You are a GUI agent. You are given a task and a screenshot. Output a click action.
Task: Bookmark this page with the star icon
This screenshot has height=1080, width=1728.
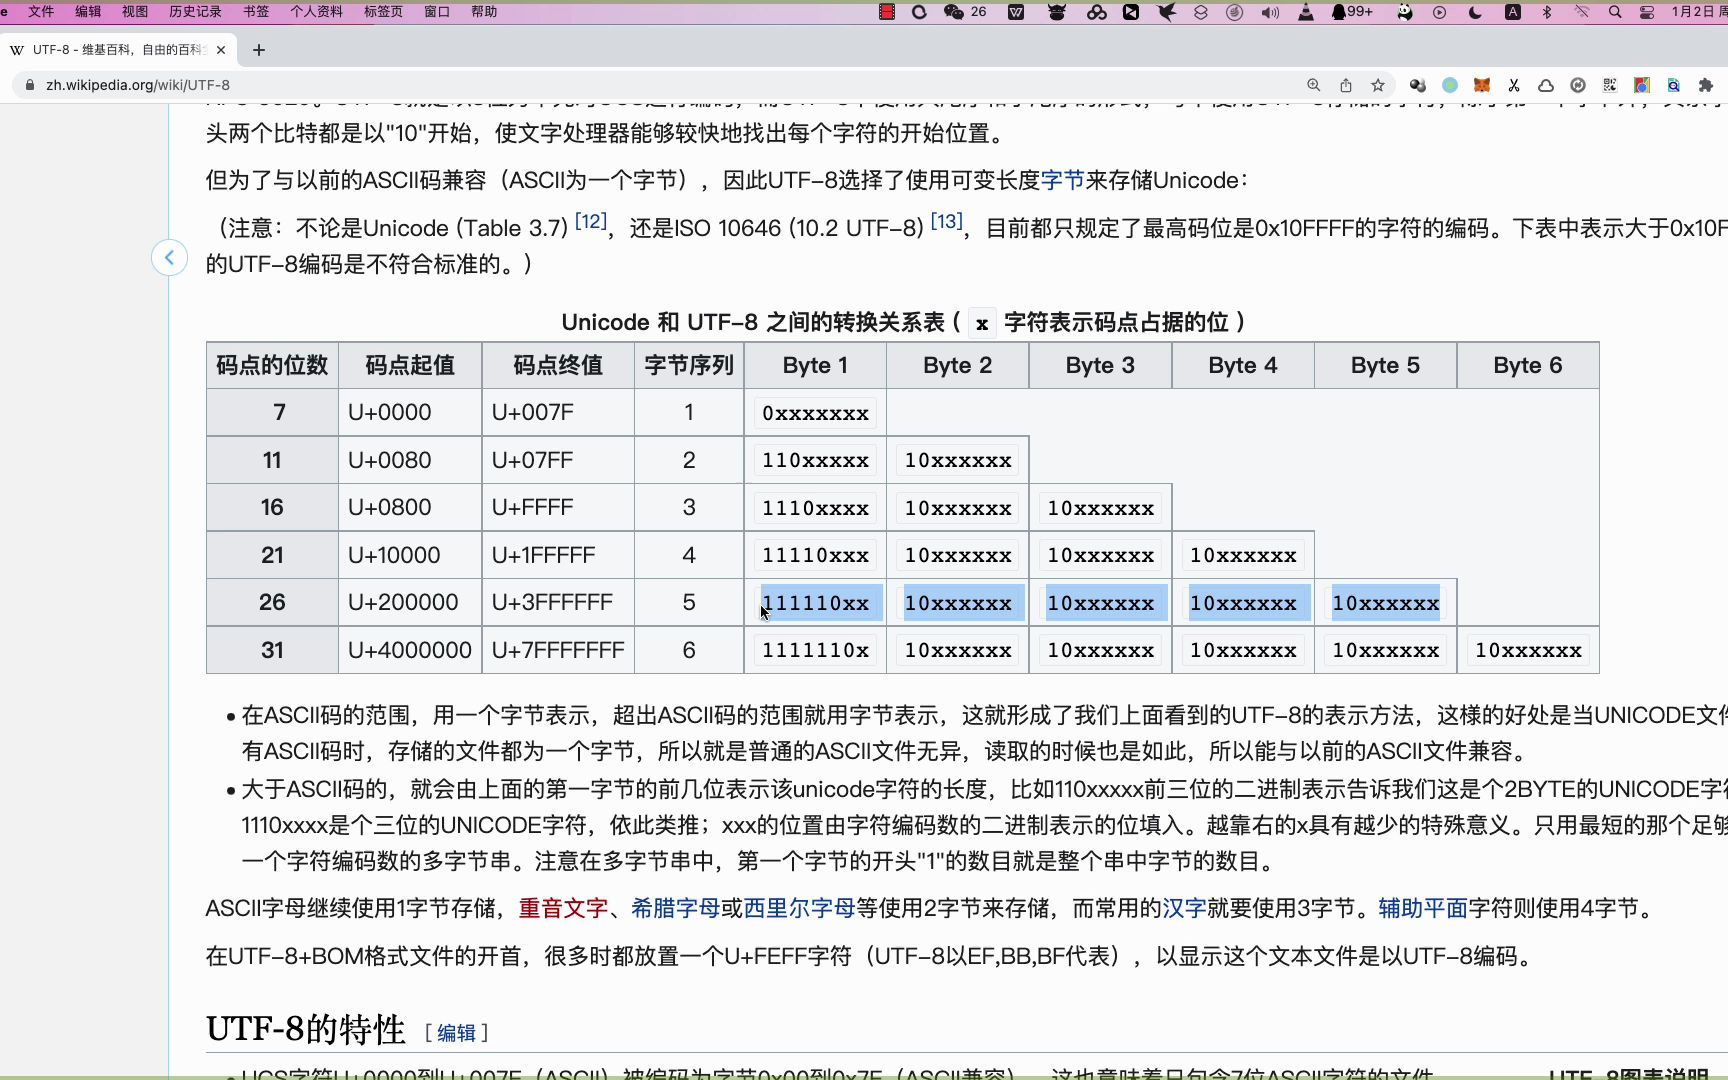(1378, 85)
